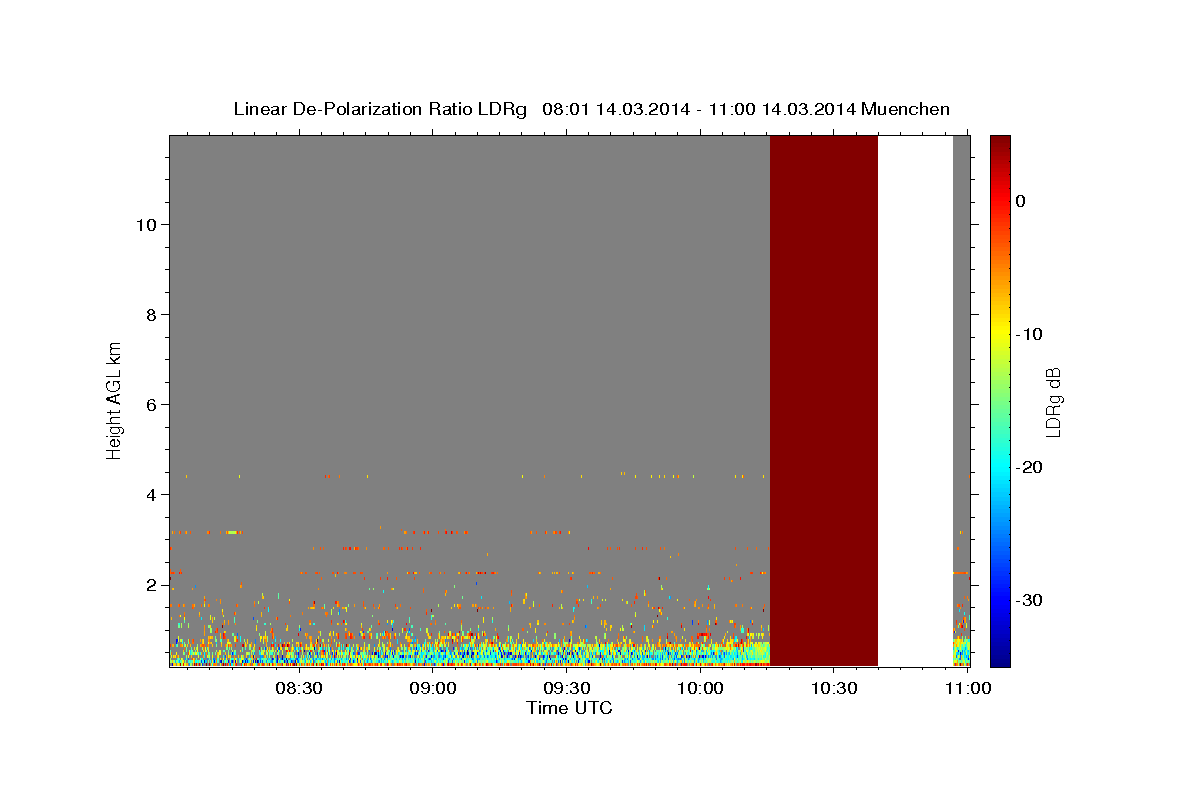
Task: Click the plot title 'Linear De-Polarization Ratio LDRg'
Action: 379,109
